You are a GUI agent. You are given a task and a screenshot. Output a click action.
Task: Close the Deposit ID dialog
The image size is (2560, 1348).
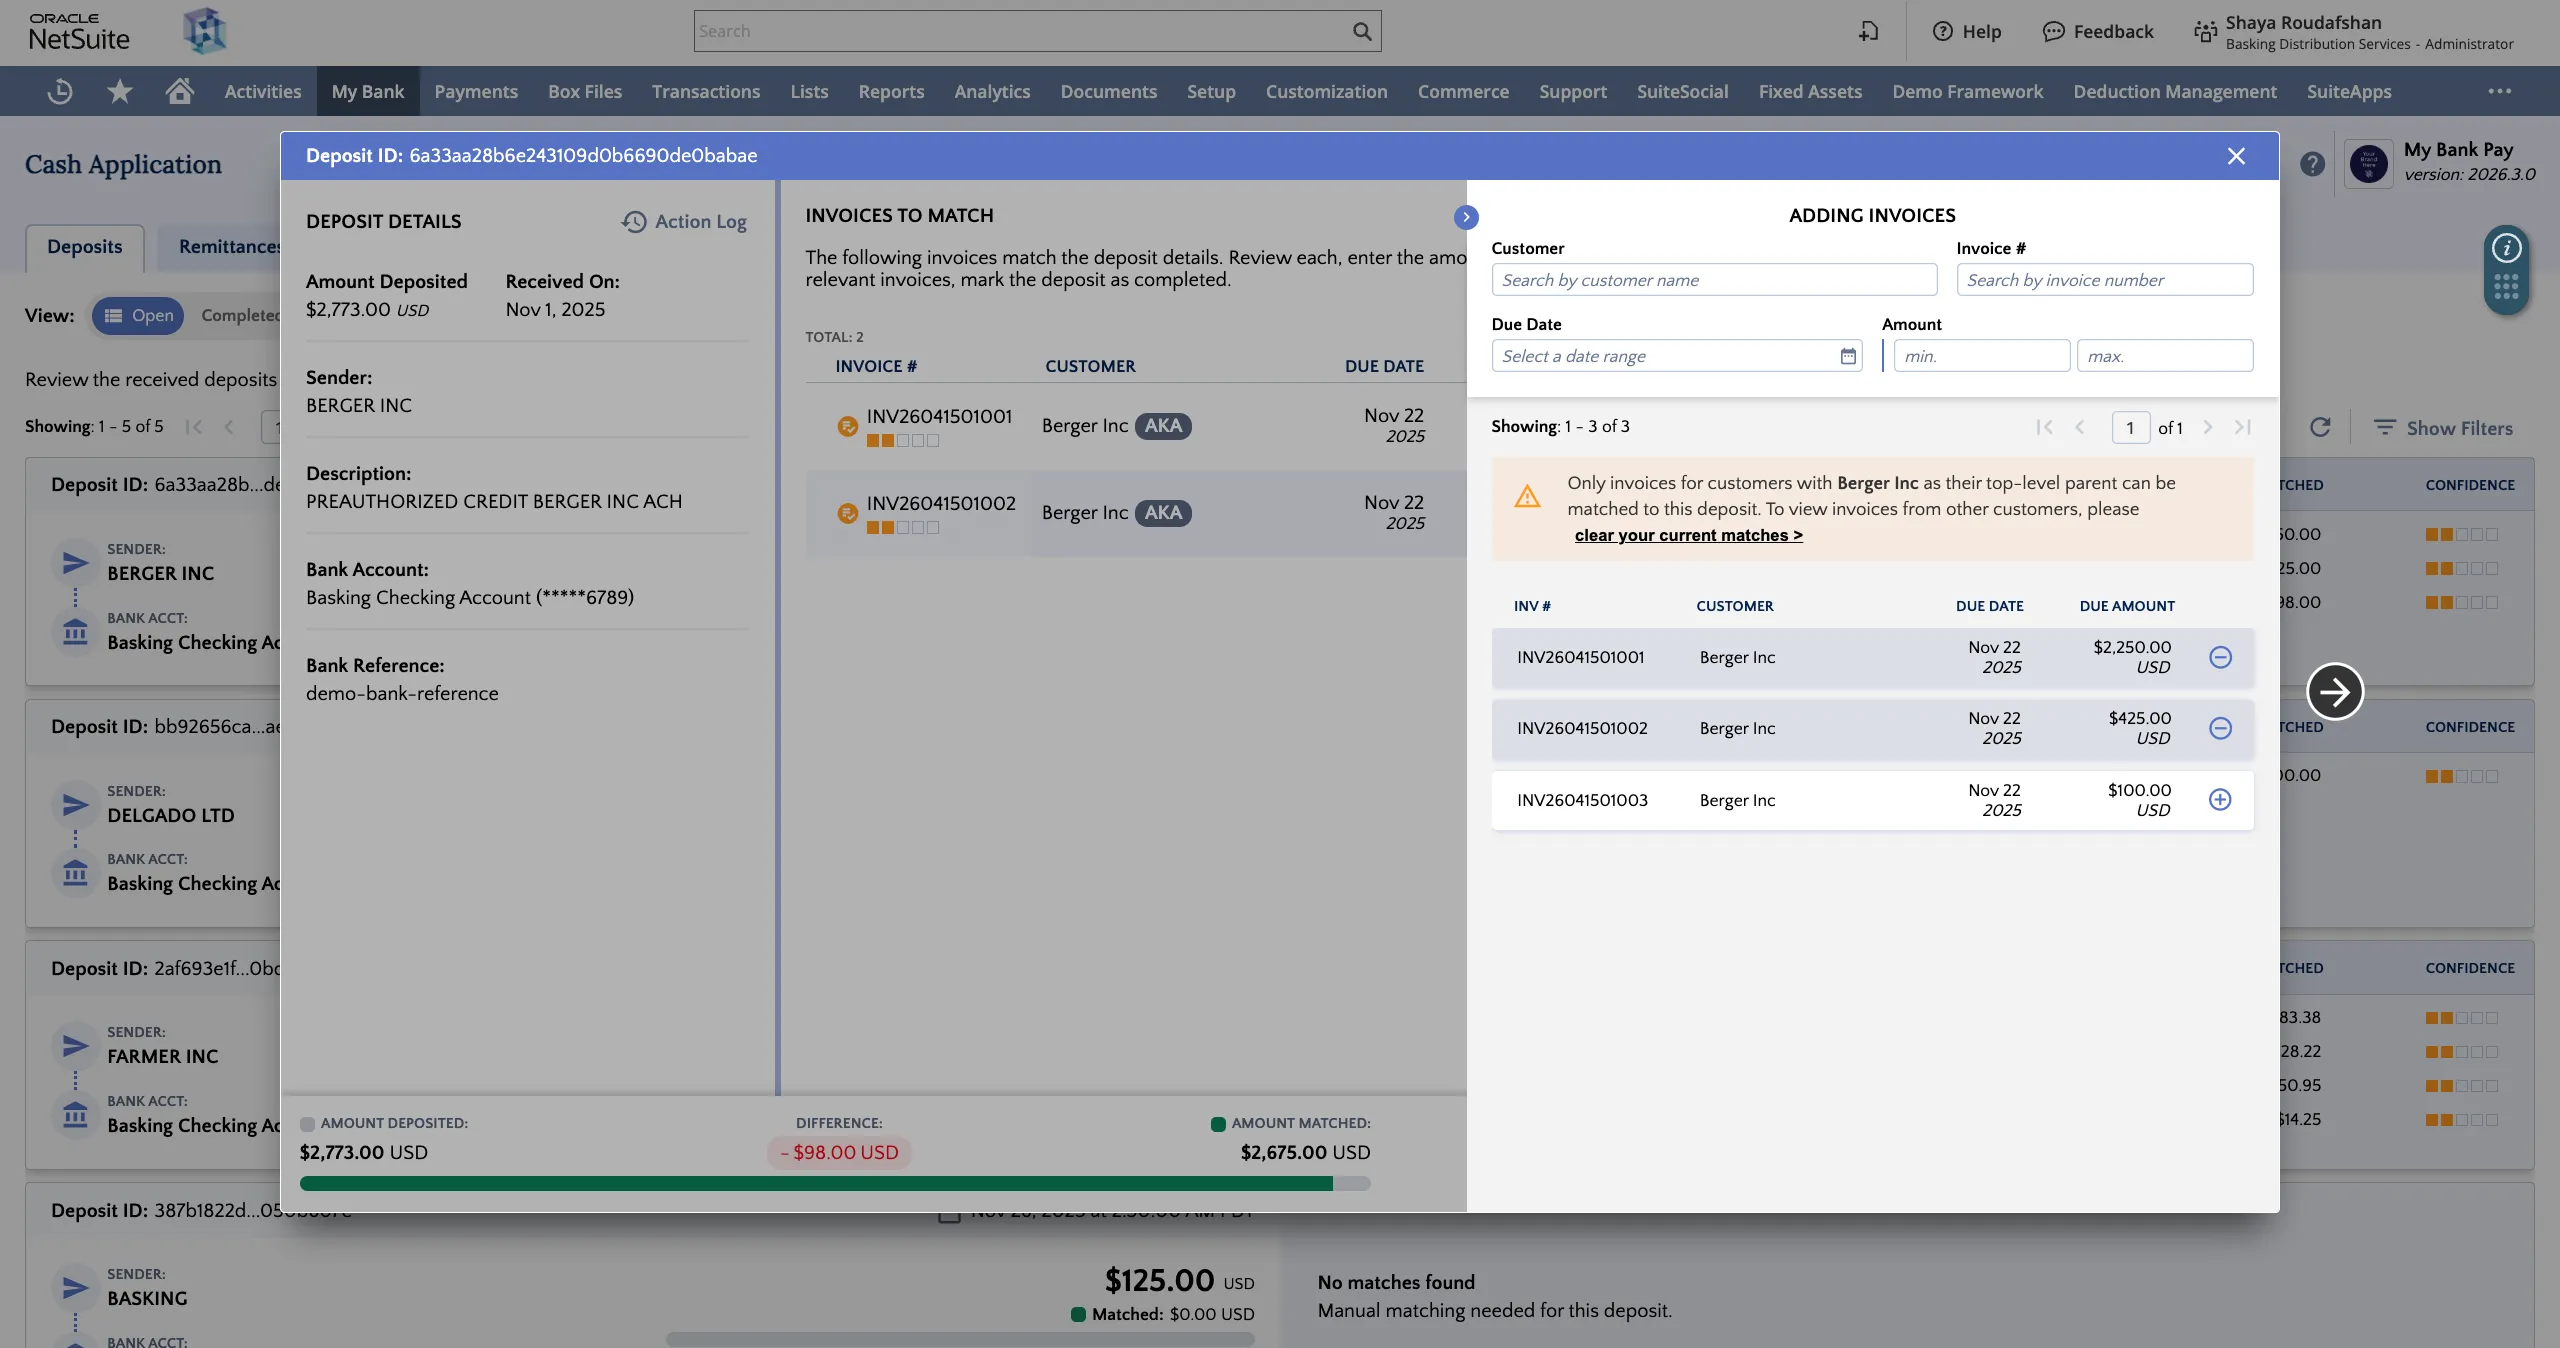click(x=2236, y=156)
